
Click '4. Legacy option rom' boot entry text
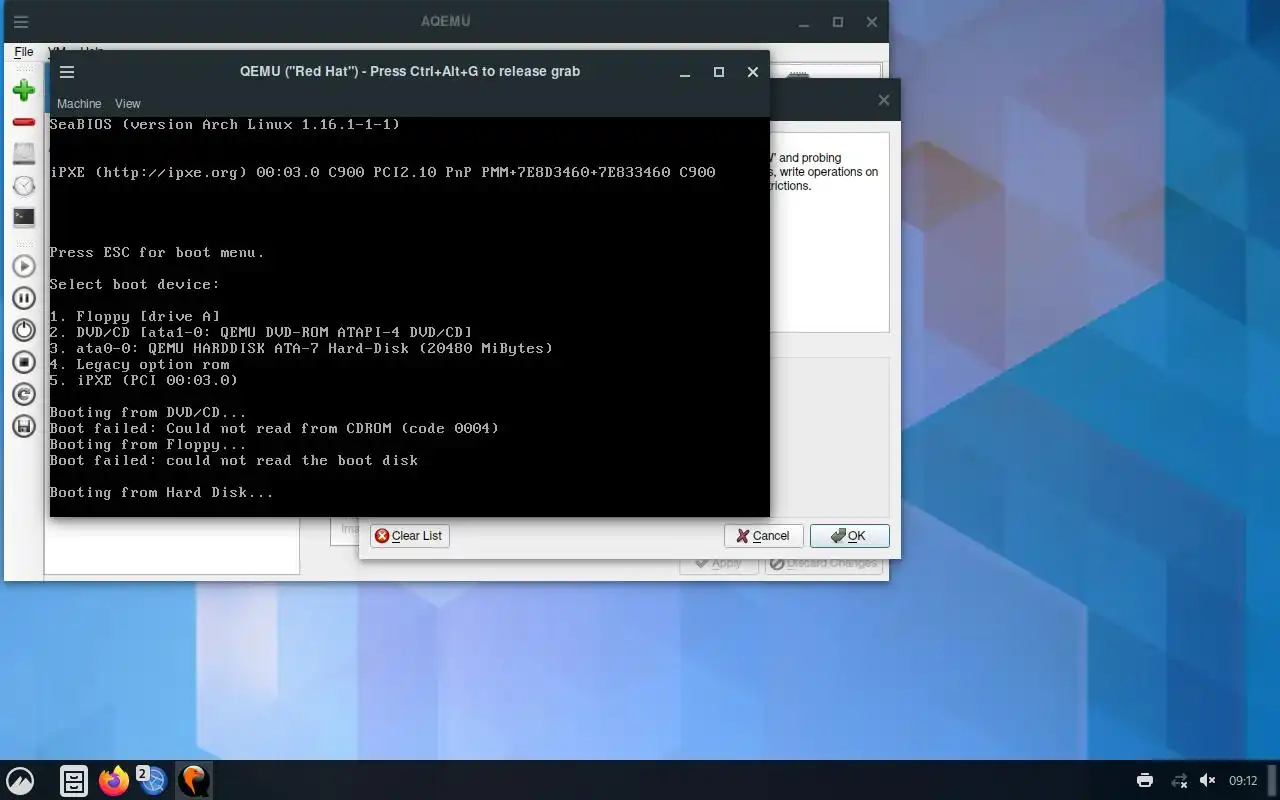point(139,364)
